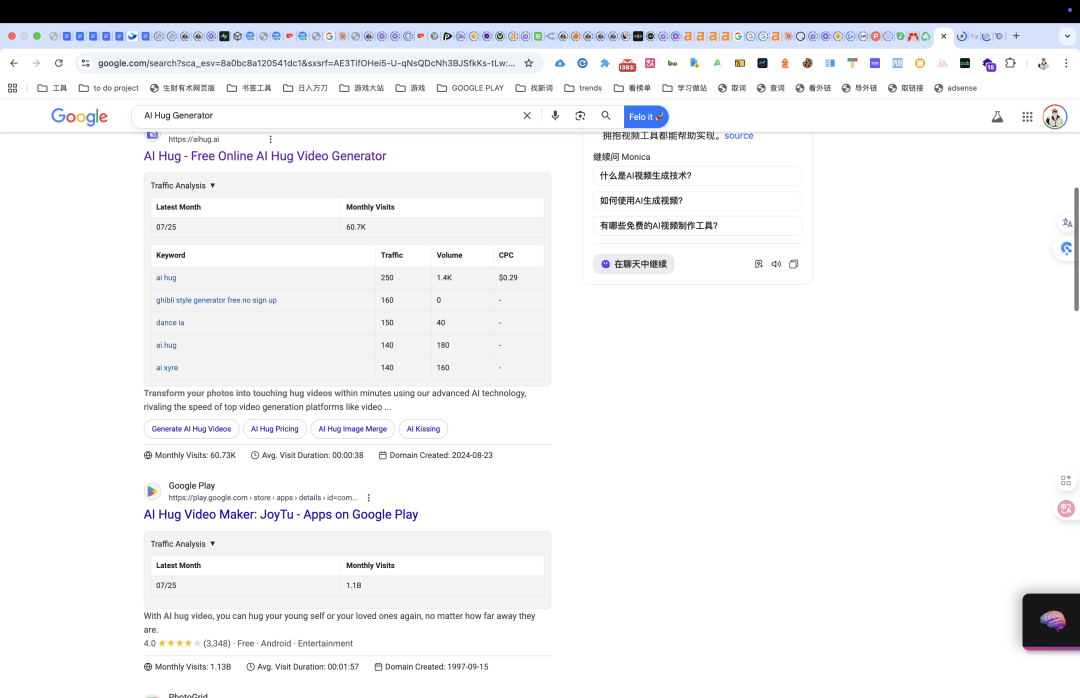Viewport: 1080px width, 698px height.
Task: Collapse the Google Play Traffic Analysis section
Action: (x=183, y=544)
